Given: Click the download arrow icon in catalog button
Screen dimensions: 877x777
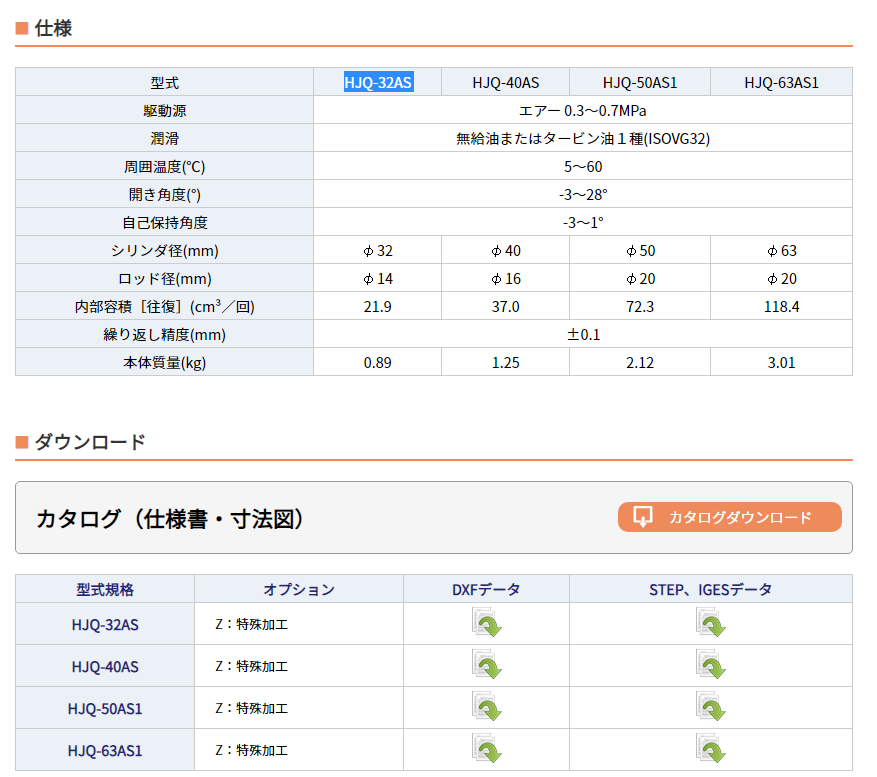Looking at the screenshot, I should click(x=644, y=517).
